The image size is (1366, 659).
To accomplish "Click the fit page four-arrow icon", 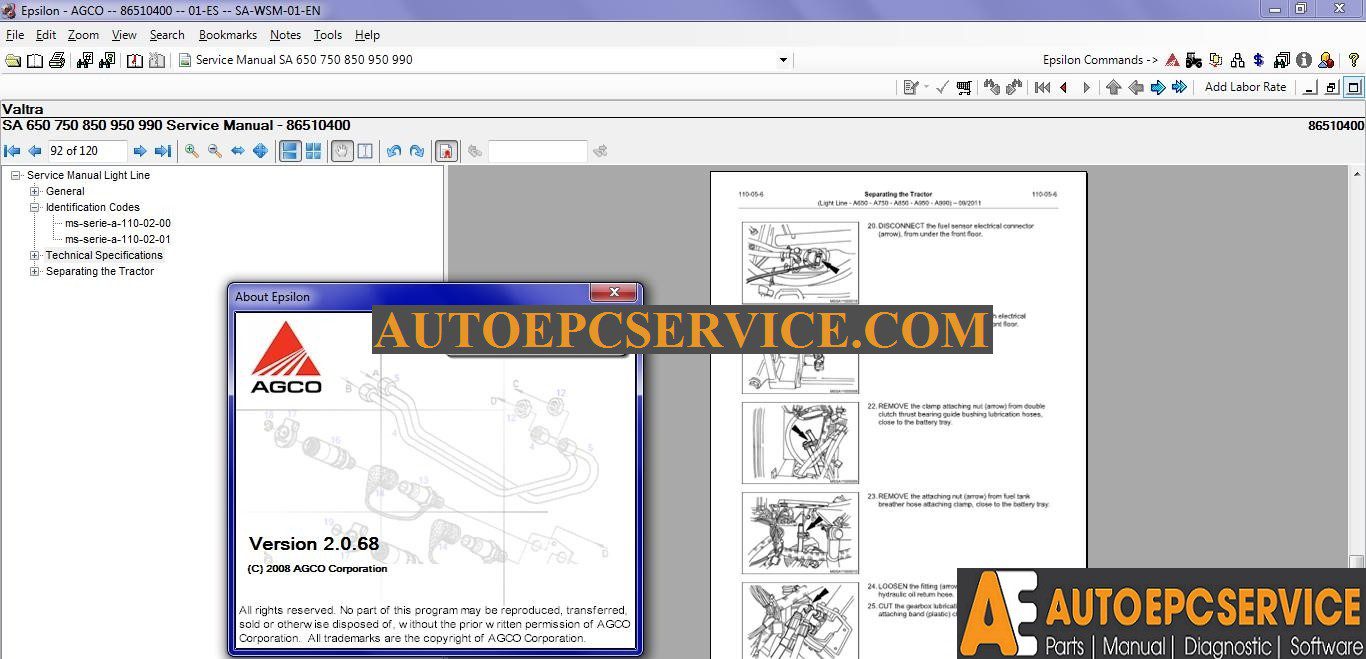I will point(260,151).
